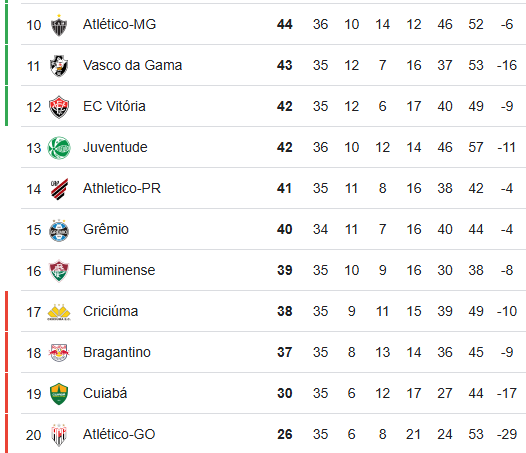The image size is (526, 453).
Task: Select Criciúma's 38 points value
Action: (284, 311)
